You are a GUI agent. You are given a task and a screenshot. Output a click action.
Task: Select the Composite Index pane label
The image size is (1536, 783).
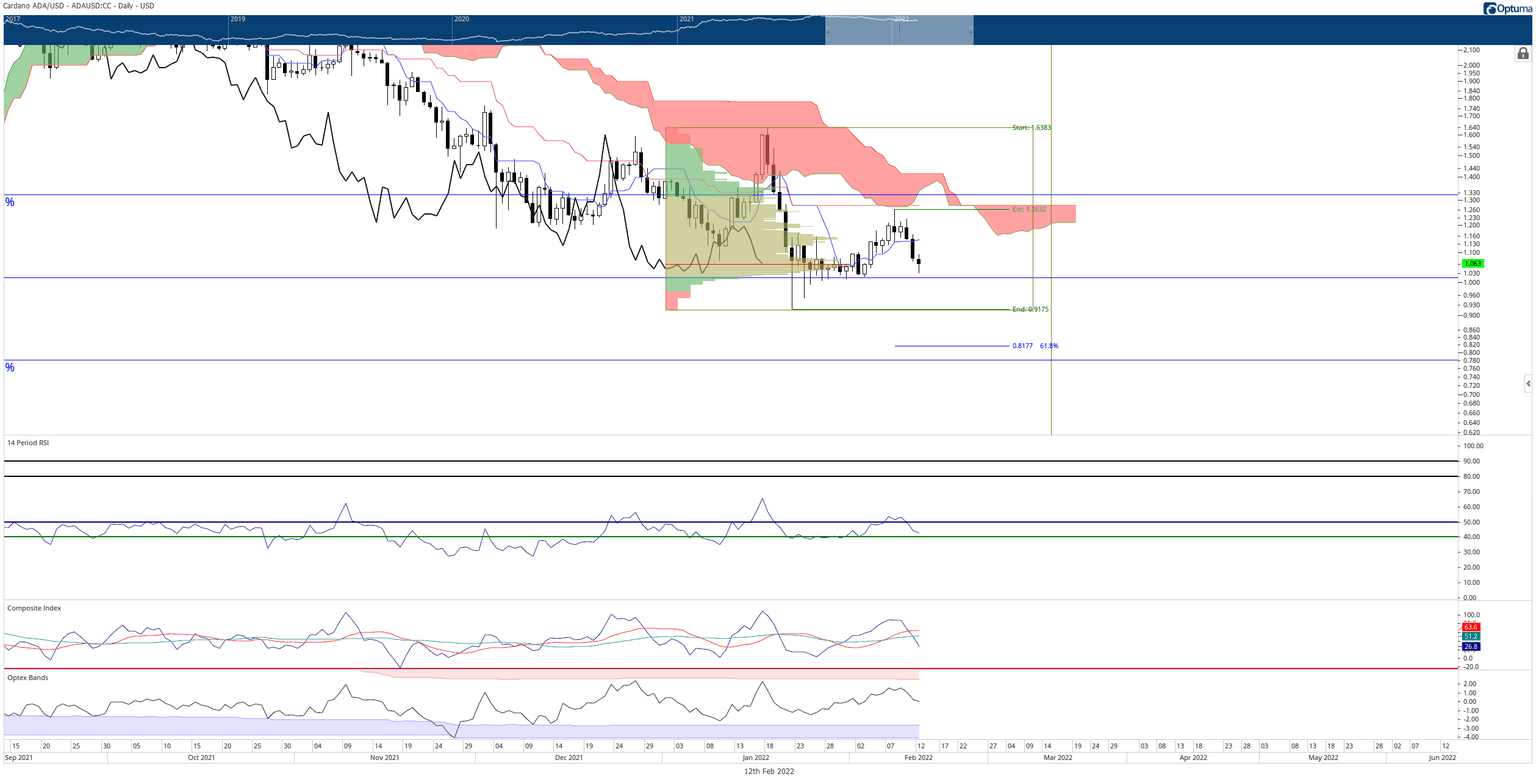pyautogui.click(x=32, y=607)
